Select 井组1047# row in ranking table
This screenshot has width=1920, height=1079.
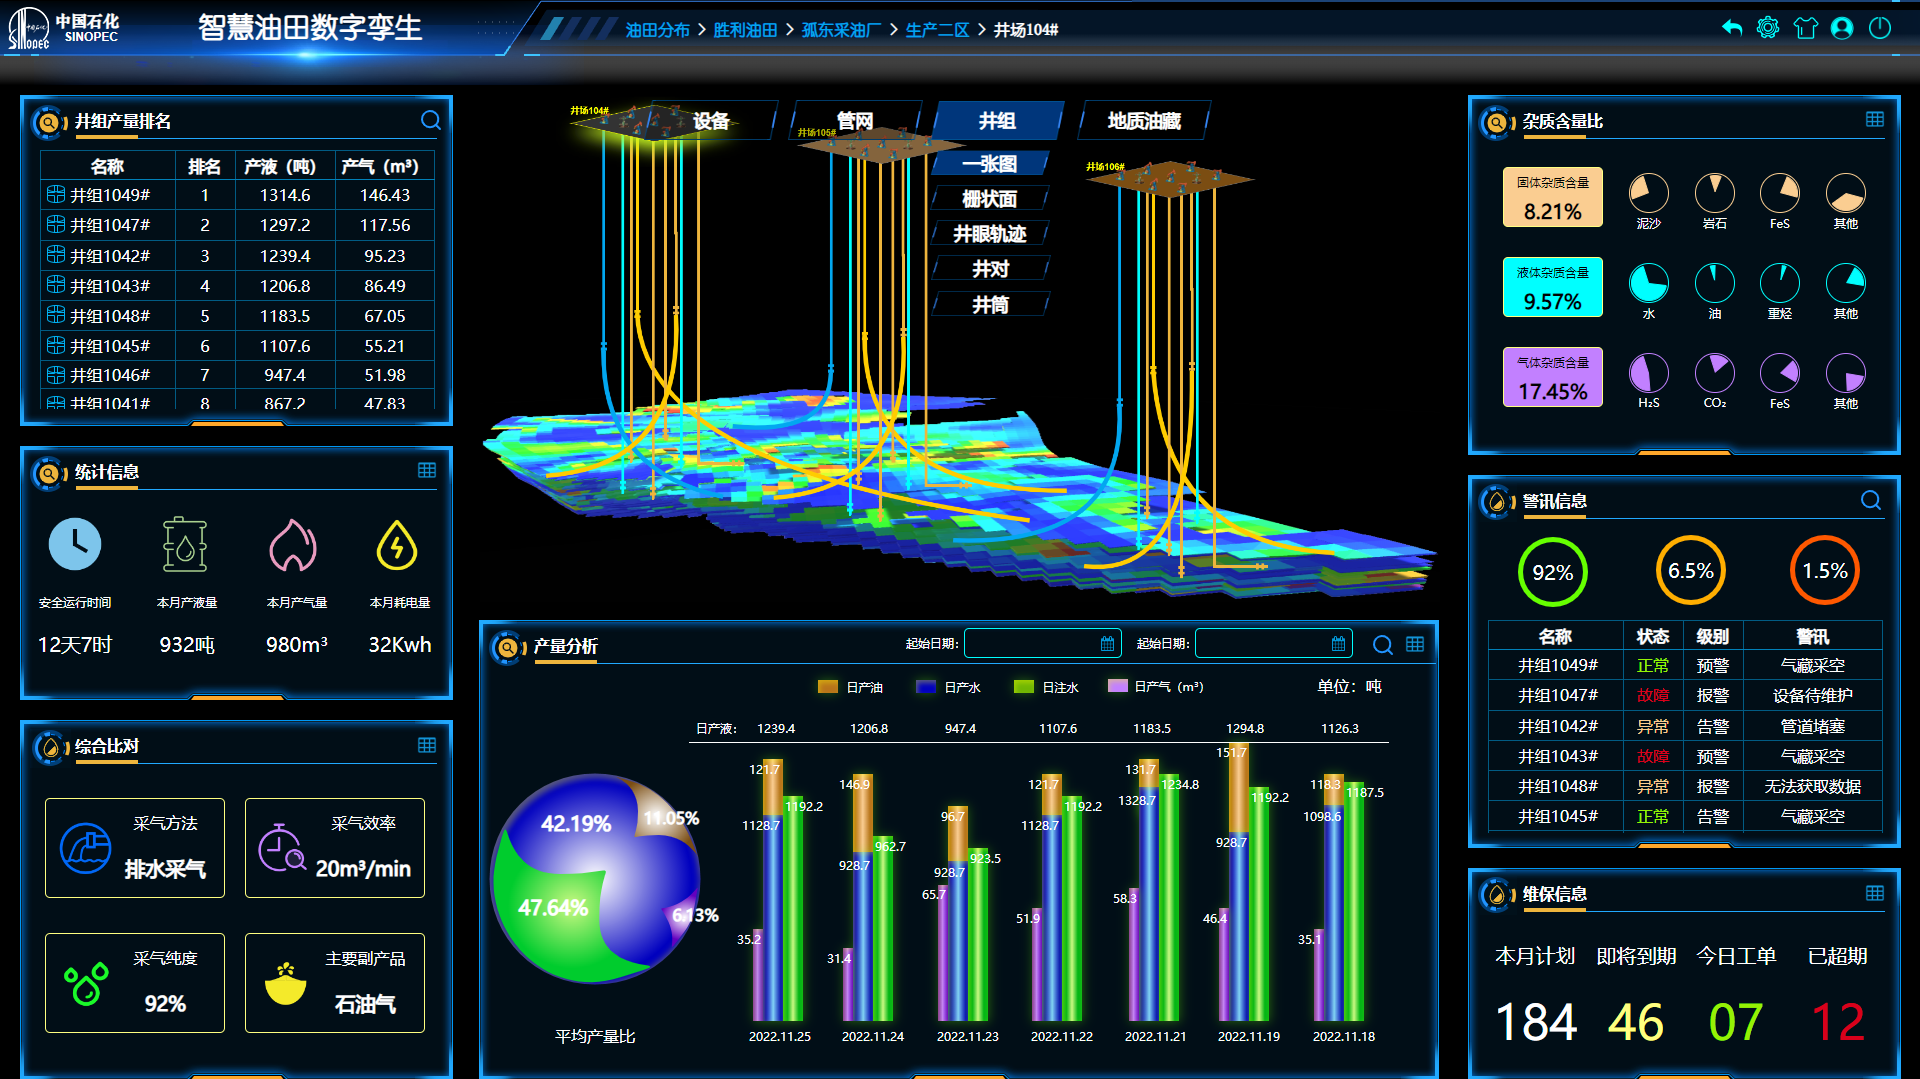click(x=237, y=225)
